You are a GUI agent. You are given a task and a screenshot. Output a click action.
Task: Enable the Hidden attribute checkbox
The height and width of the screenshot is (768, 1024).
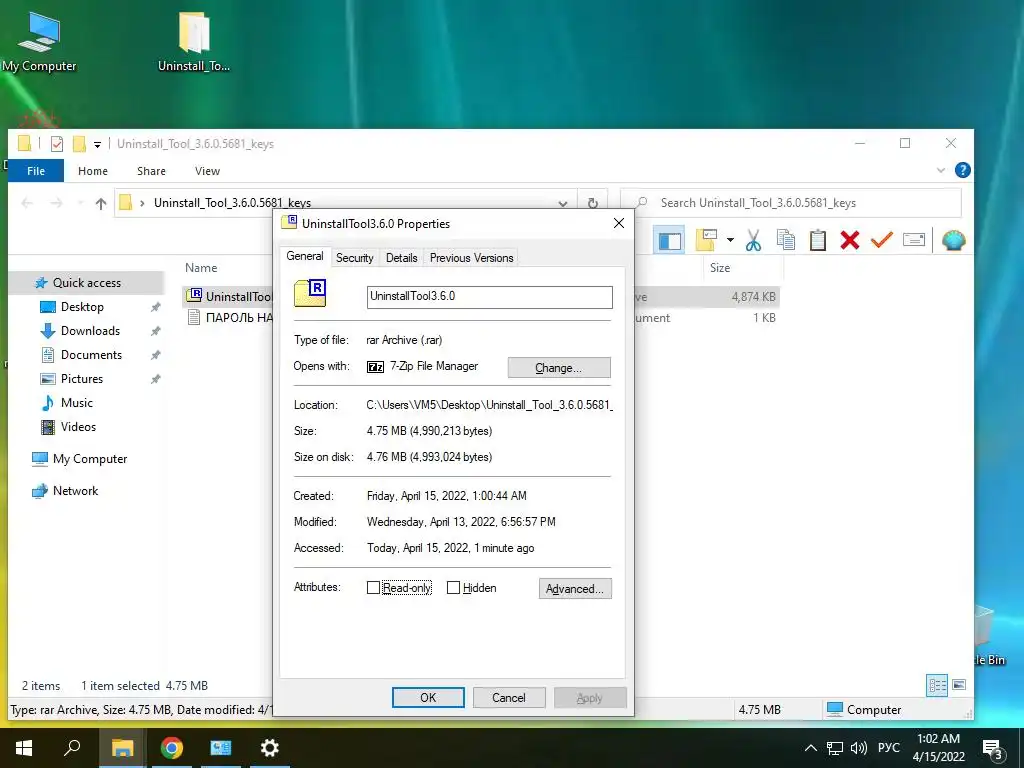[453, 588]
